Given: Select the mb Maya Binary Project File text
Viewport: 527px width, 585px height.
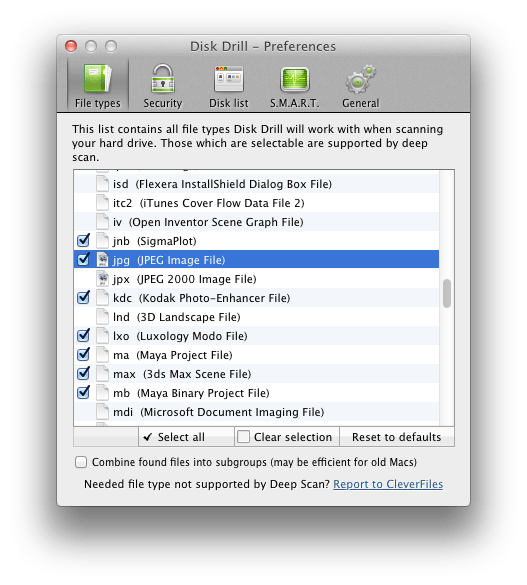Looking at the screenshot, I should point(191,393).
